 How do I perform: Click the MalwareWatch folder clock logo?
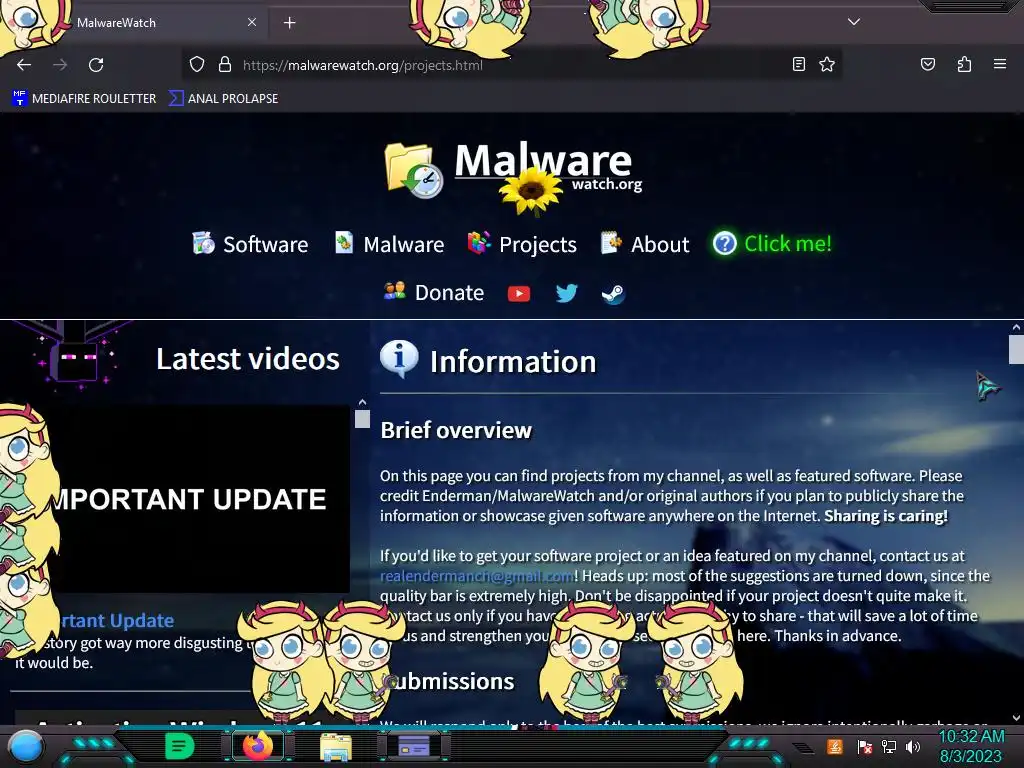[x=413, y=170]
